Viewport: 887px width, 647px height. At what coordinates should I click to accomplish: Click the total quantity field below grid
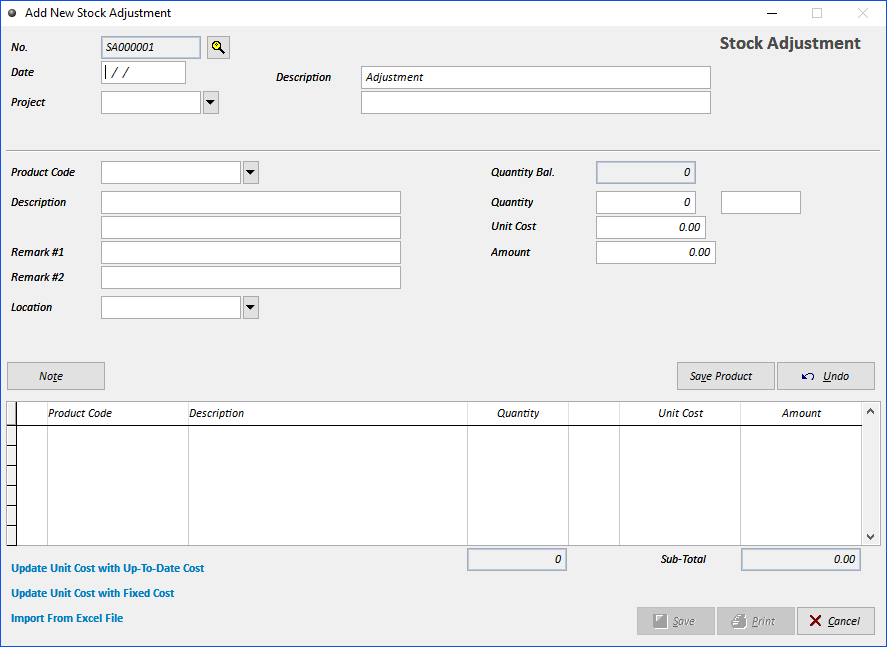(x=516, y=559)
